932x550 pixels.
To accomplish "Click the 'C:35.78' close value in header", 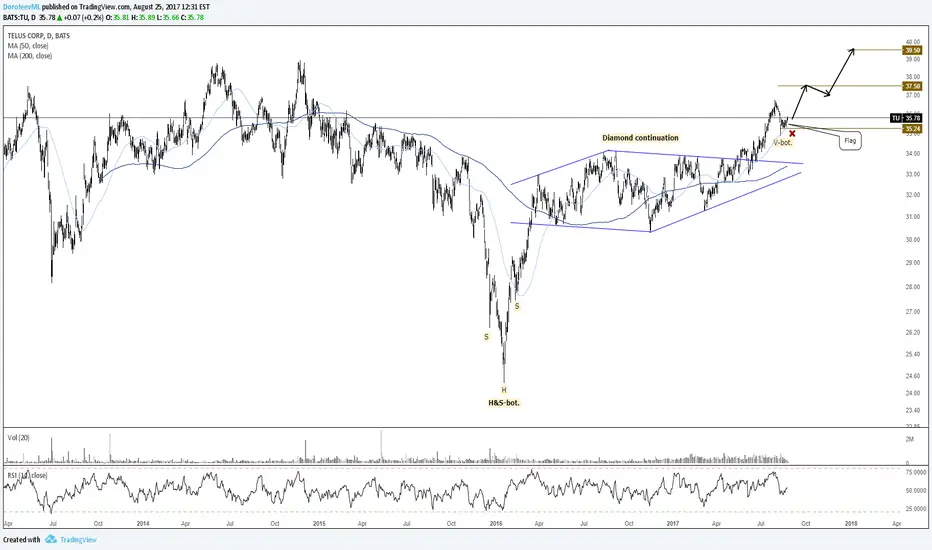I will (x=191, y=18).
